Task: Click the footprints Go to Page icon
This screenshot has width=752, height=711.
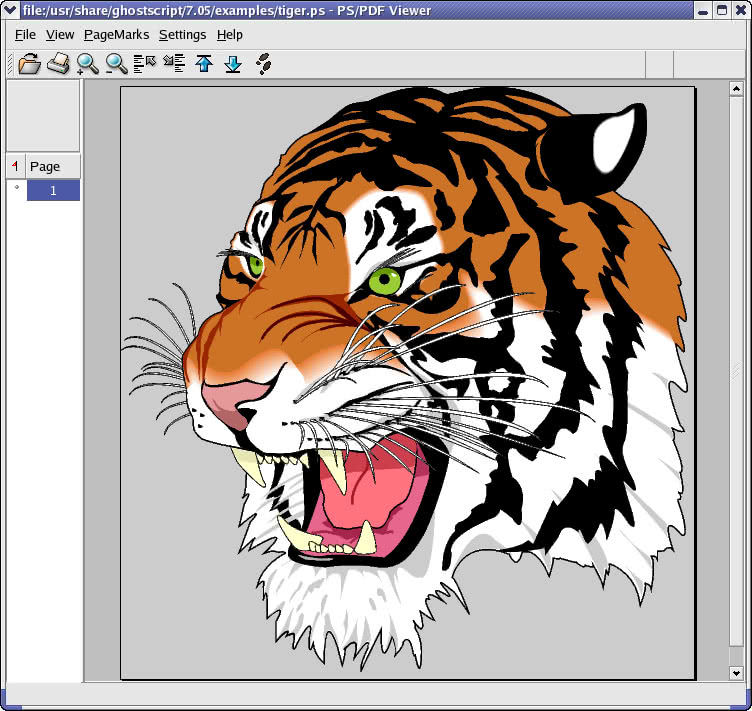Action: 264,64
